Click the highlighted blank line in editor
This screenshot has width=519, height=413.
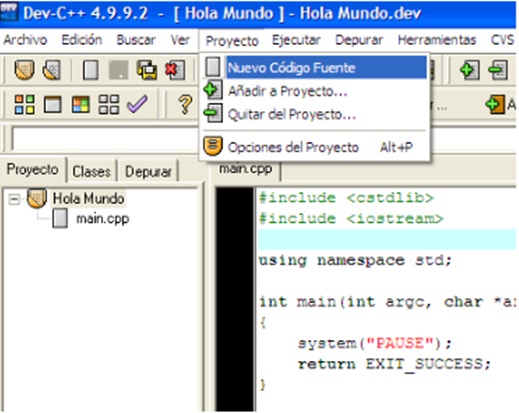pyautogui.click(x=387, y=240)
